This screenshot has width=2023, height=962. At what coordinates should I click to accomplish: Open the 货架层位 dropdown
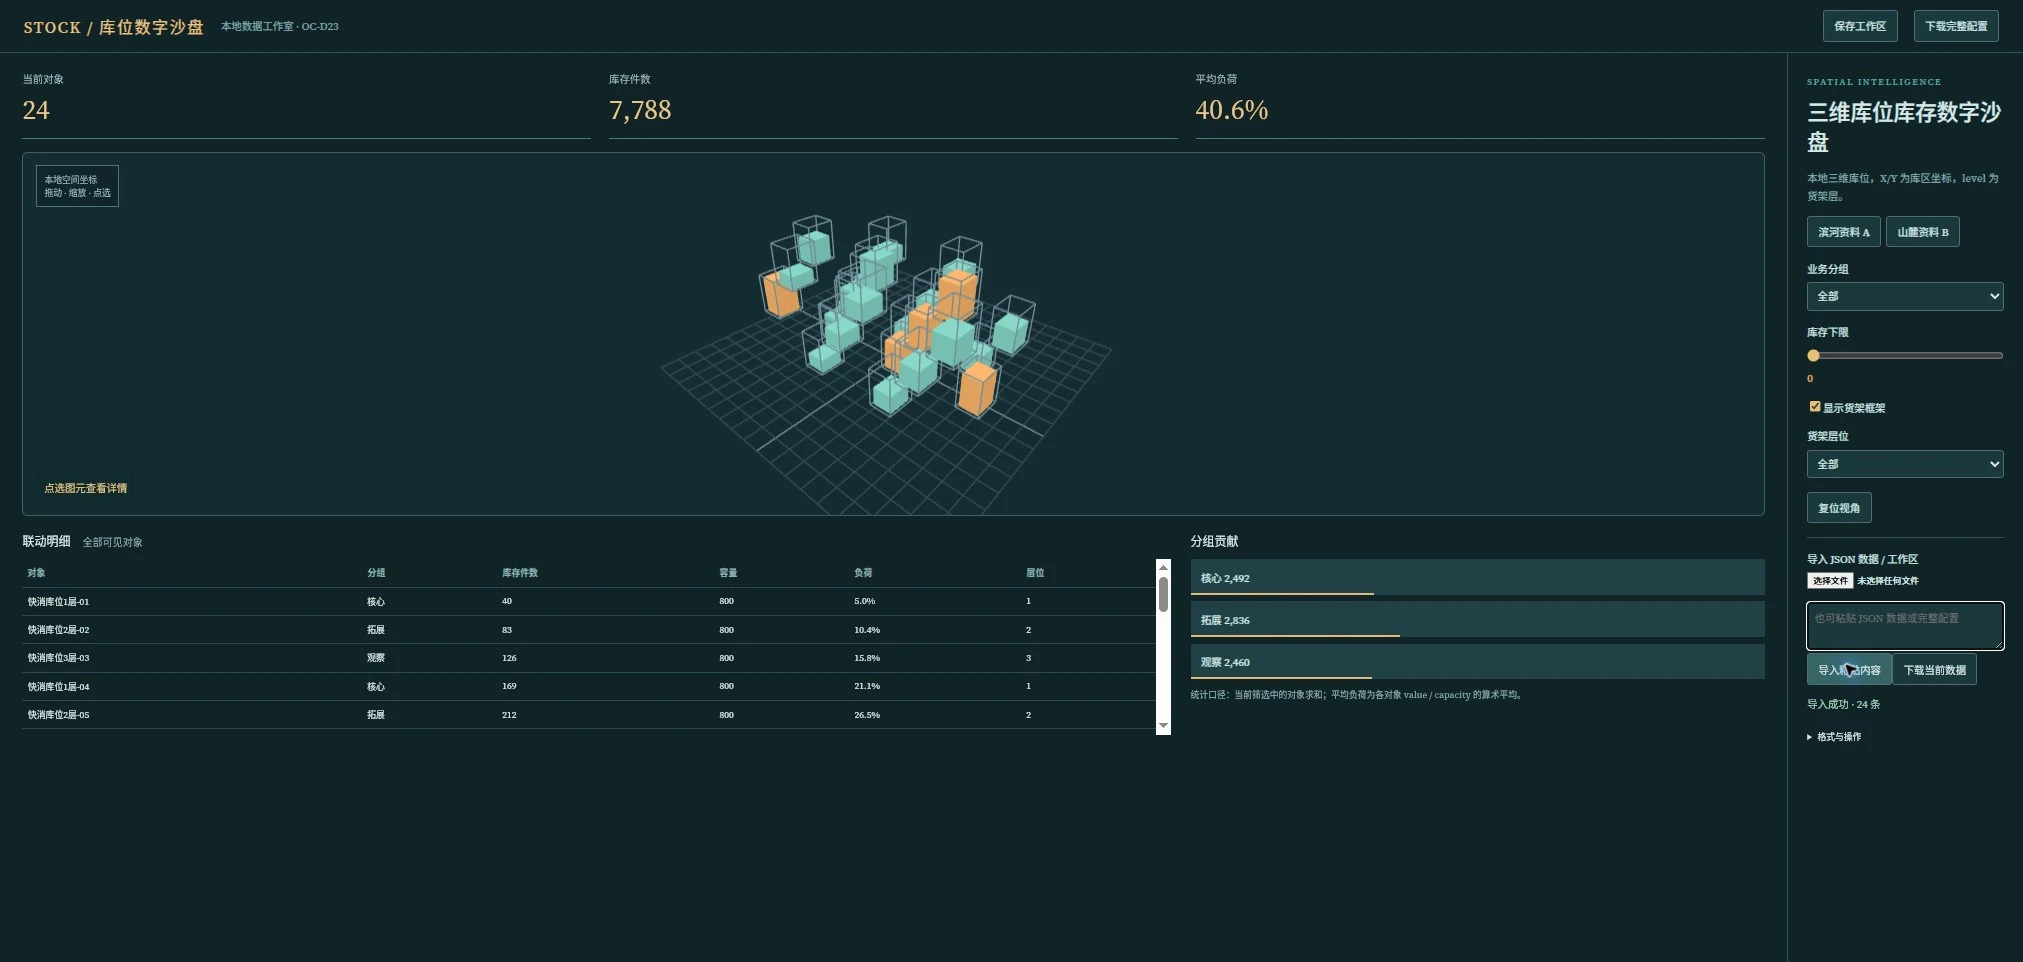pyautogui.click(x=1904, y=464)
